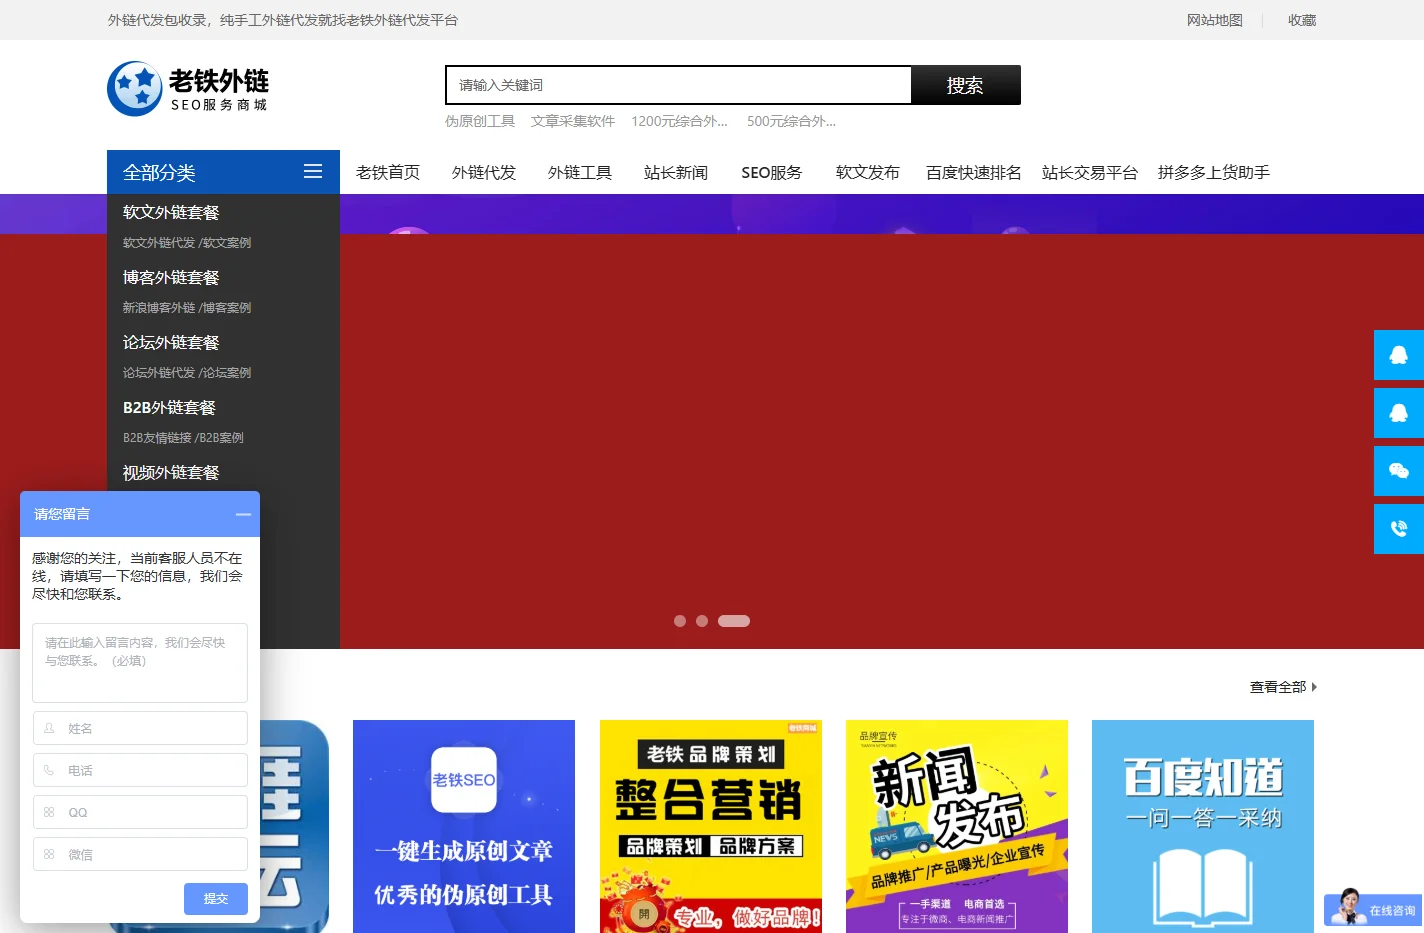The height and width of the screenshot is (933, 1424).
Task: Open the 老铁SEO 伪原创工具 product card
Action: tap(464, 826)
